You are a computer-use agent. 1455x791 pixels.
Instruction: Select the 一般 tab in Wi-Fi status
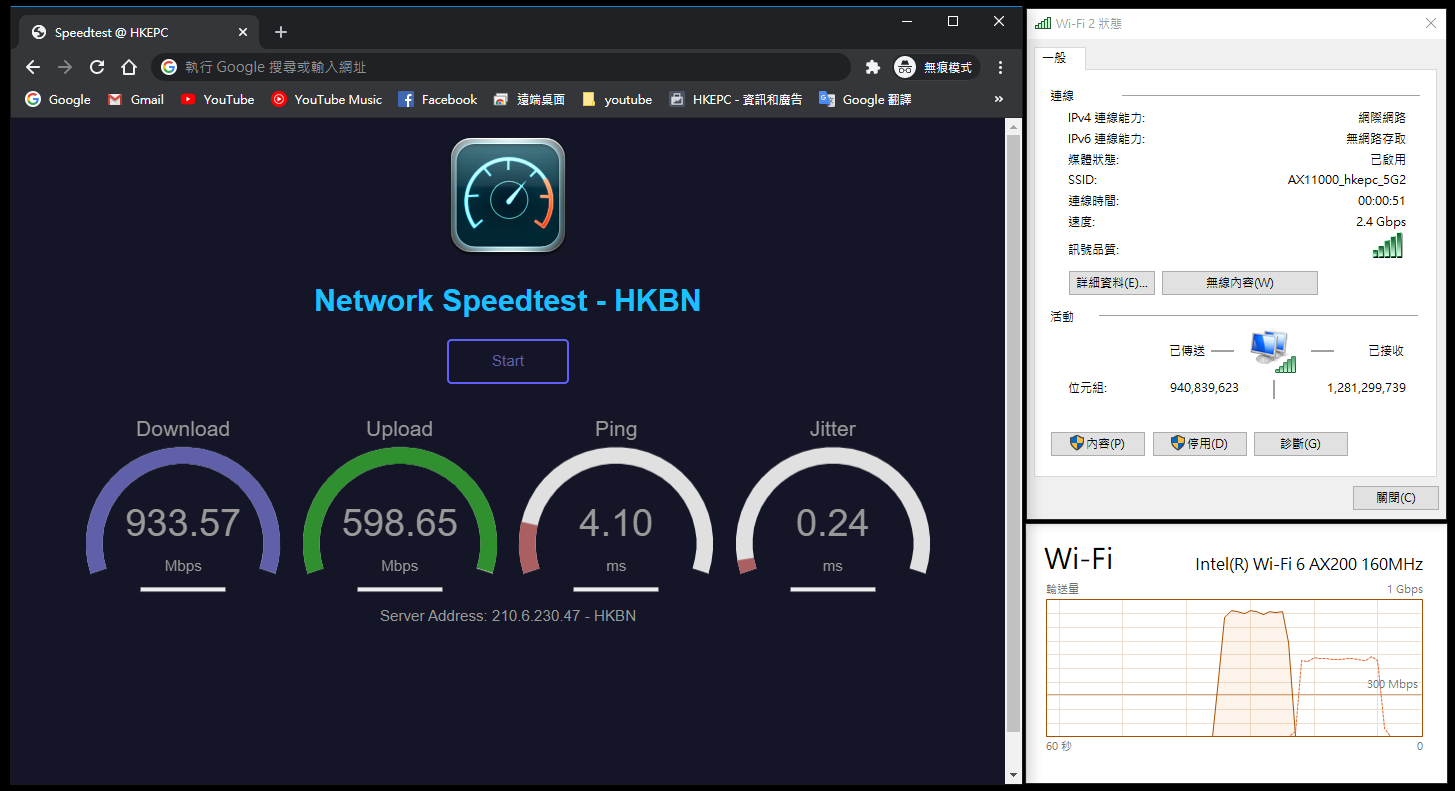click(x=1059, y=58)
